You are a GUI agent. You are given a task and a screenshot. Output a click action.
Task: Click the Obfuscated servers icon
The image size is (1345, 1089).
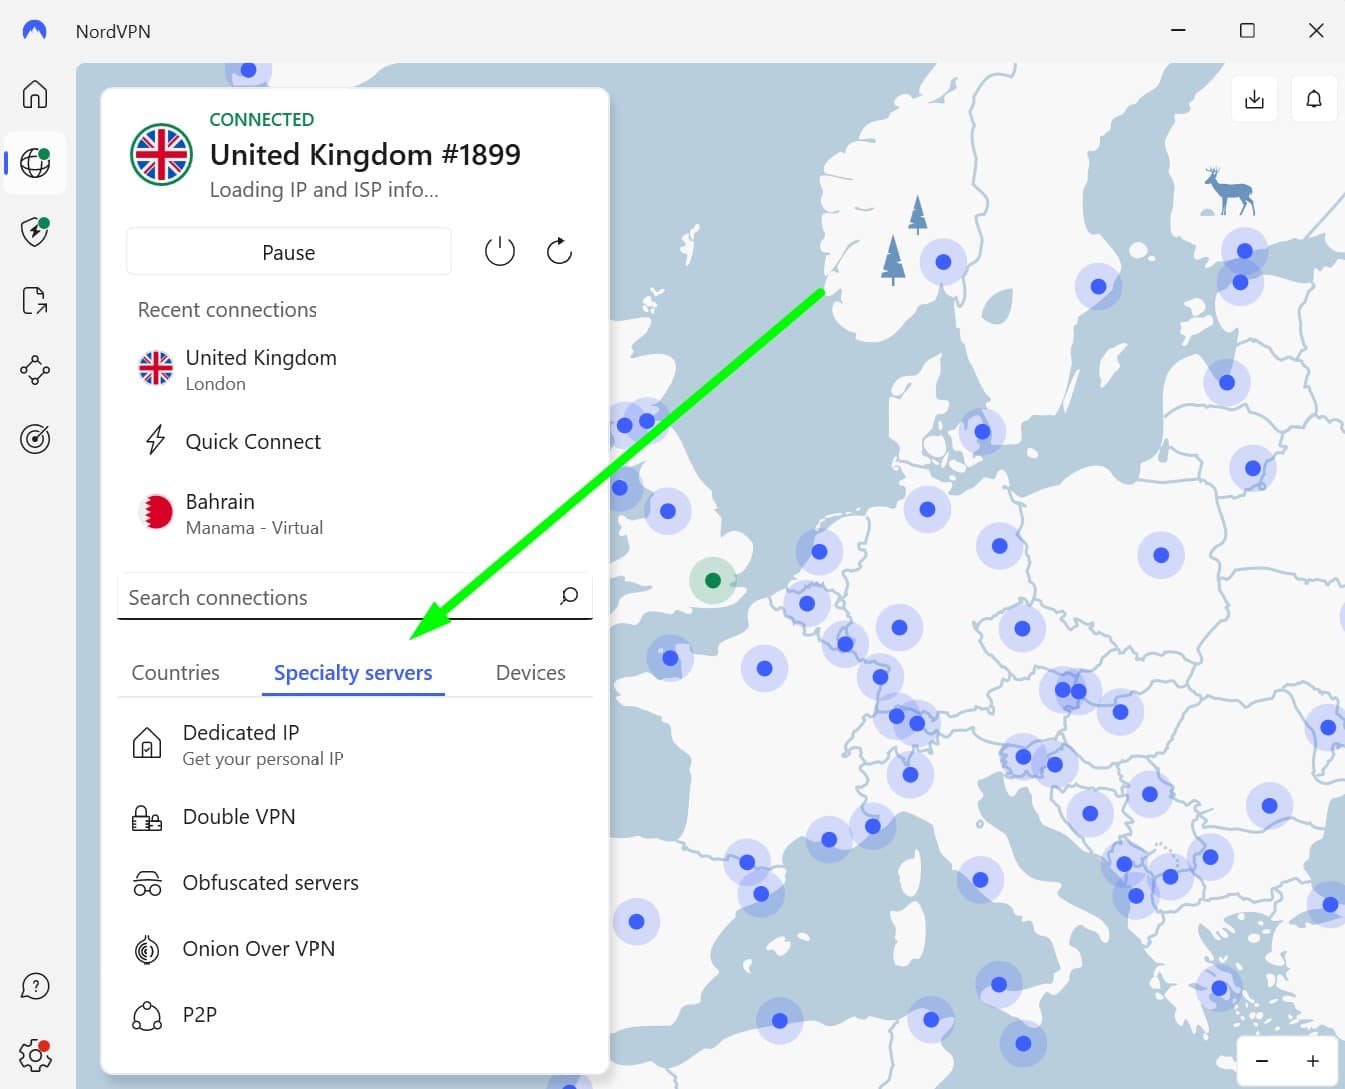tap(147, 883)
